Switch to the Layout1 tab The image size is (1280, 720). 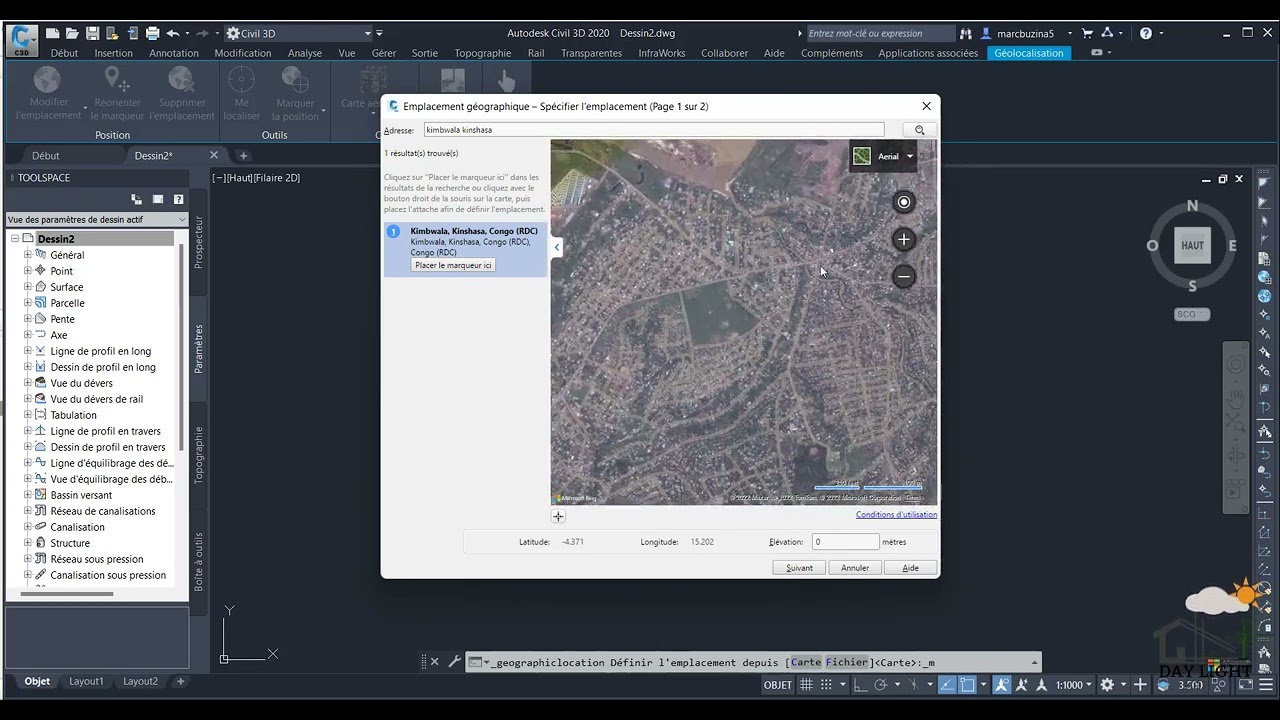coord(86,681)
